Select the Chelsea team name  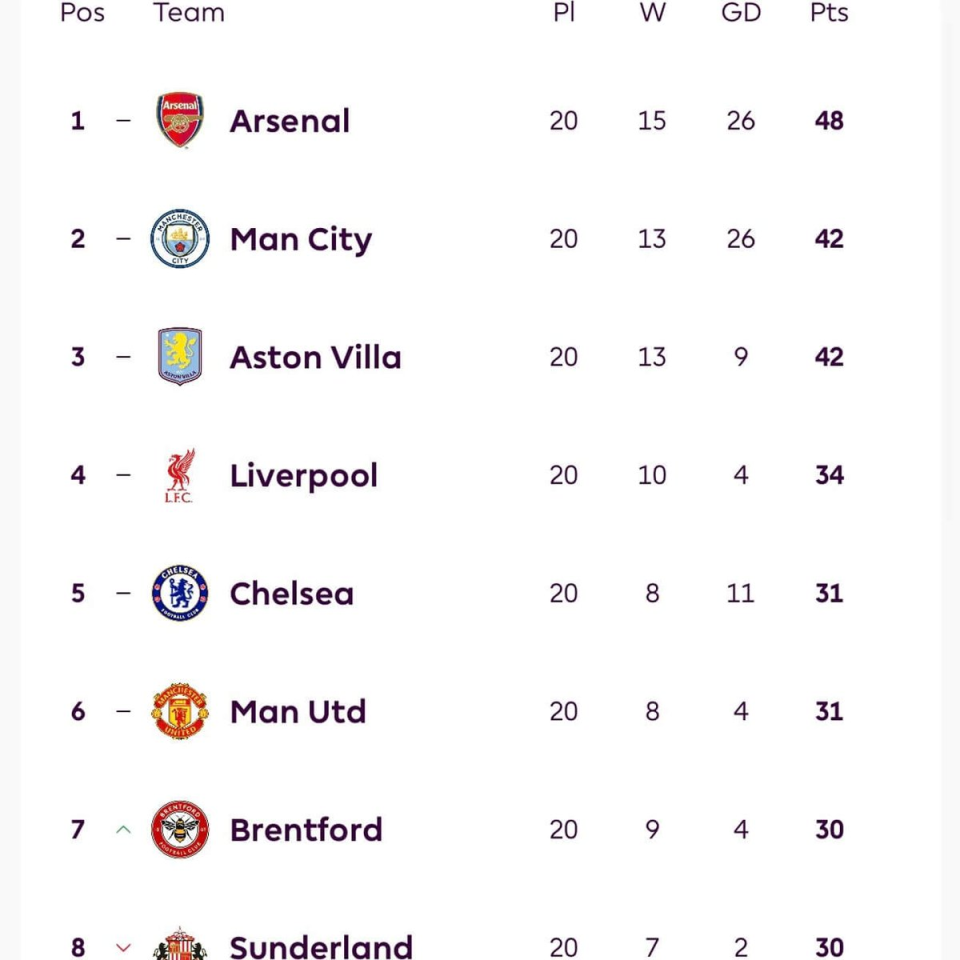click(292, 593)
